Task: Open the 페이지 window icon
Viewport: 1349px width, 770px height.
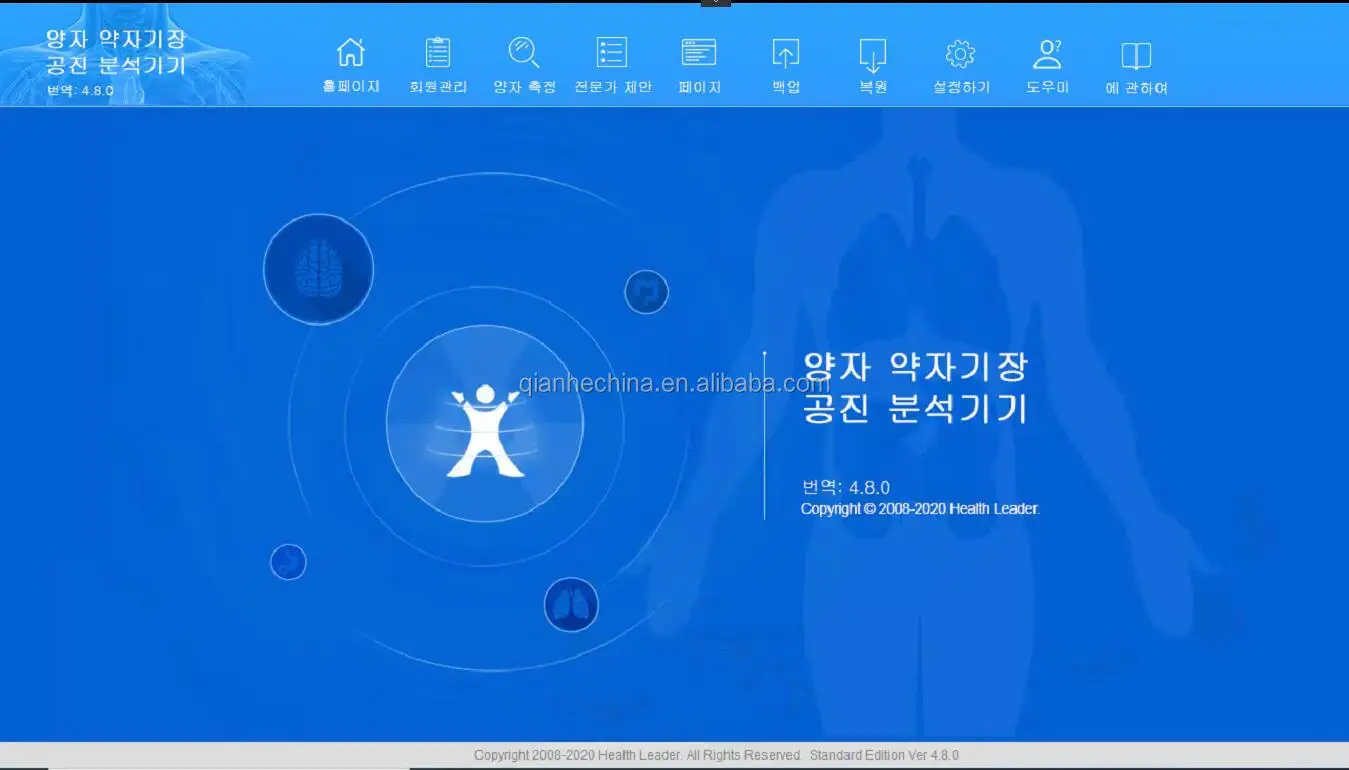Action: click(699, 53)
